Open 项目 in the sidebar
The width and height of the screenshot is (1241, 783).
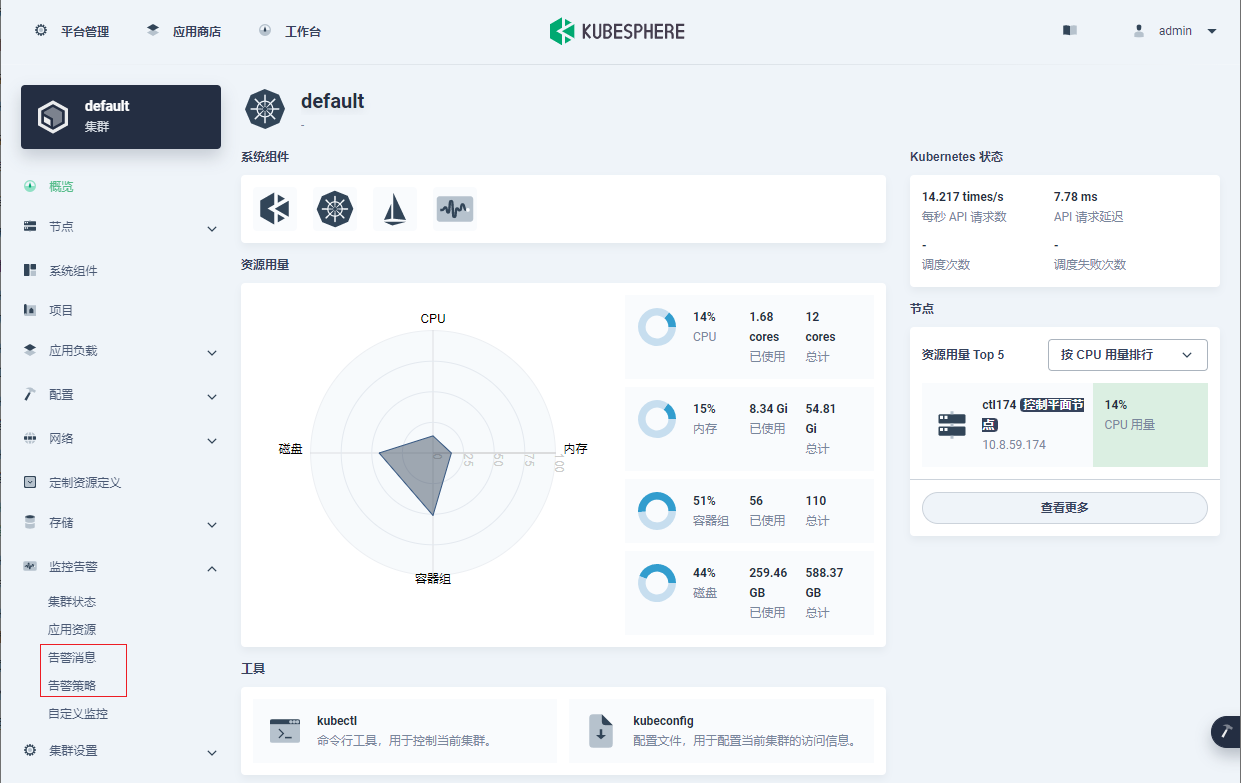pos(61,311)
